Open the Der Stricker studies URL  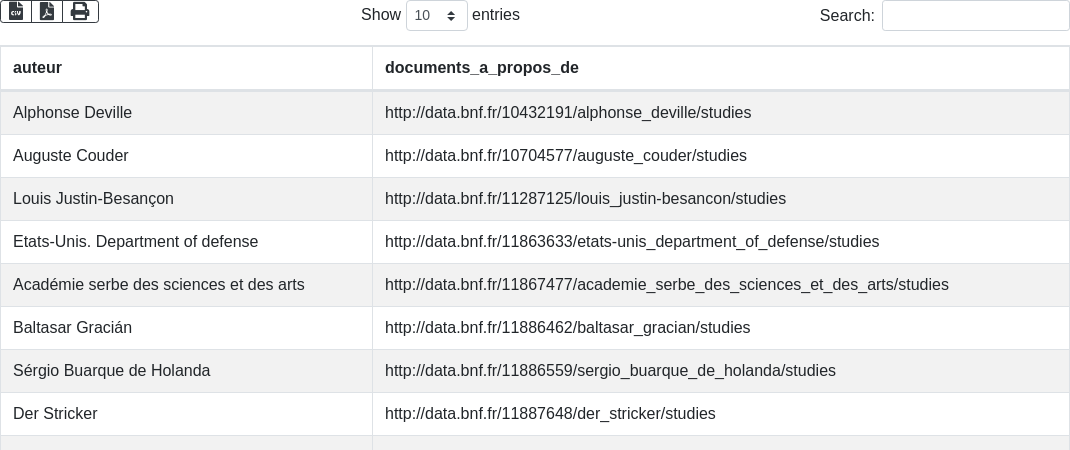pos(550,414)
